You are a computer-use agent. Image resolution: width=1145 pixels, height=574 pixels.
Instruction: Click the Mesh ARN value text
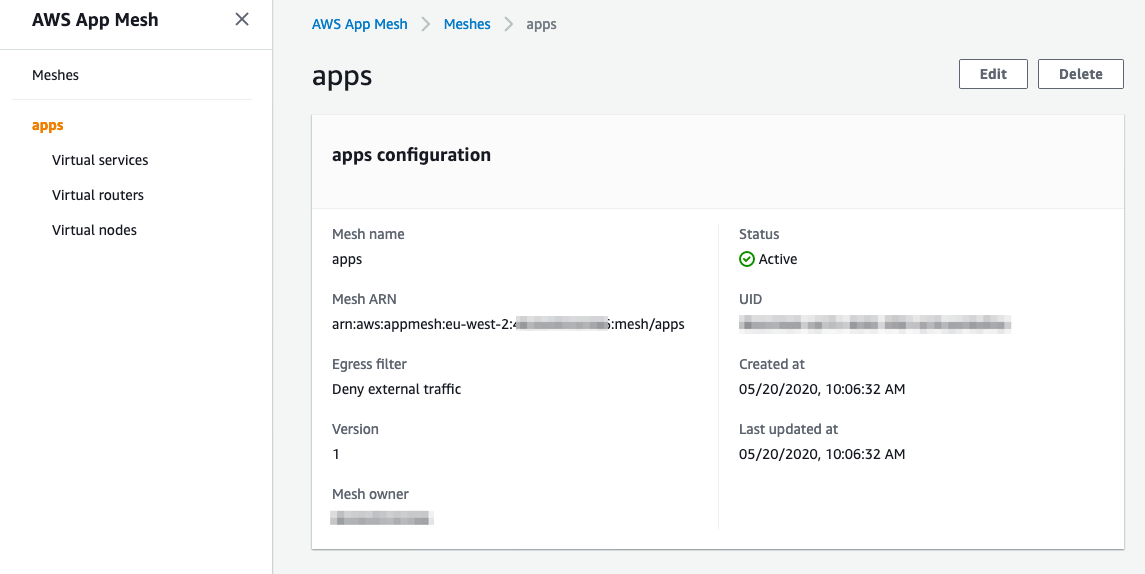click(508, 324)
